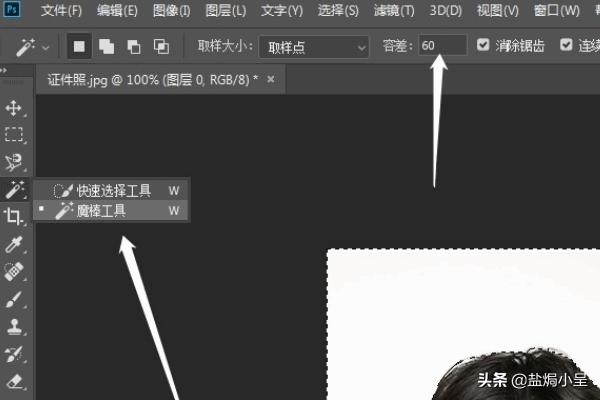Select the Clone Stamp tool
Screen dimensions: 600x400
pyautogui.click(x=14, y=326)
